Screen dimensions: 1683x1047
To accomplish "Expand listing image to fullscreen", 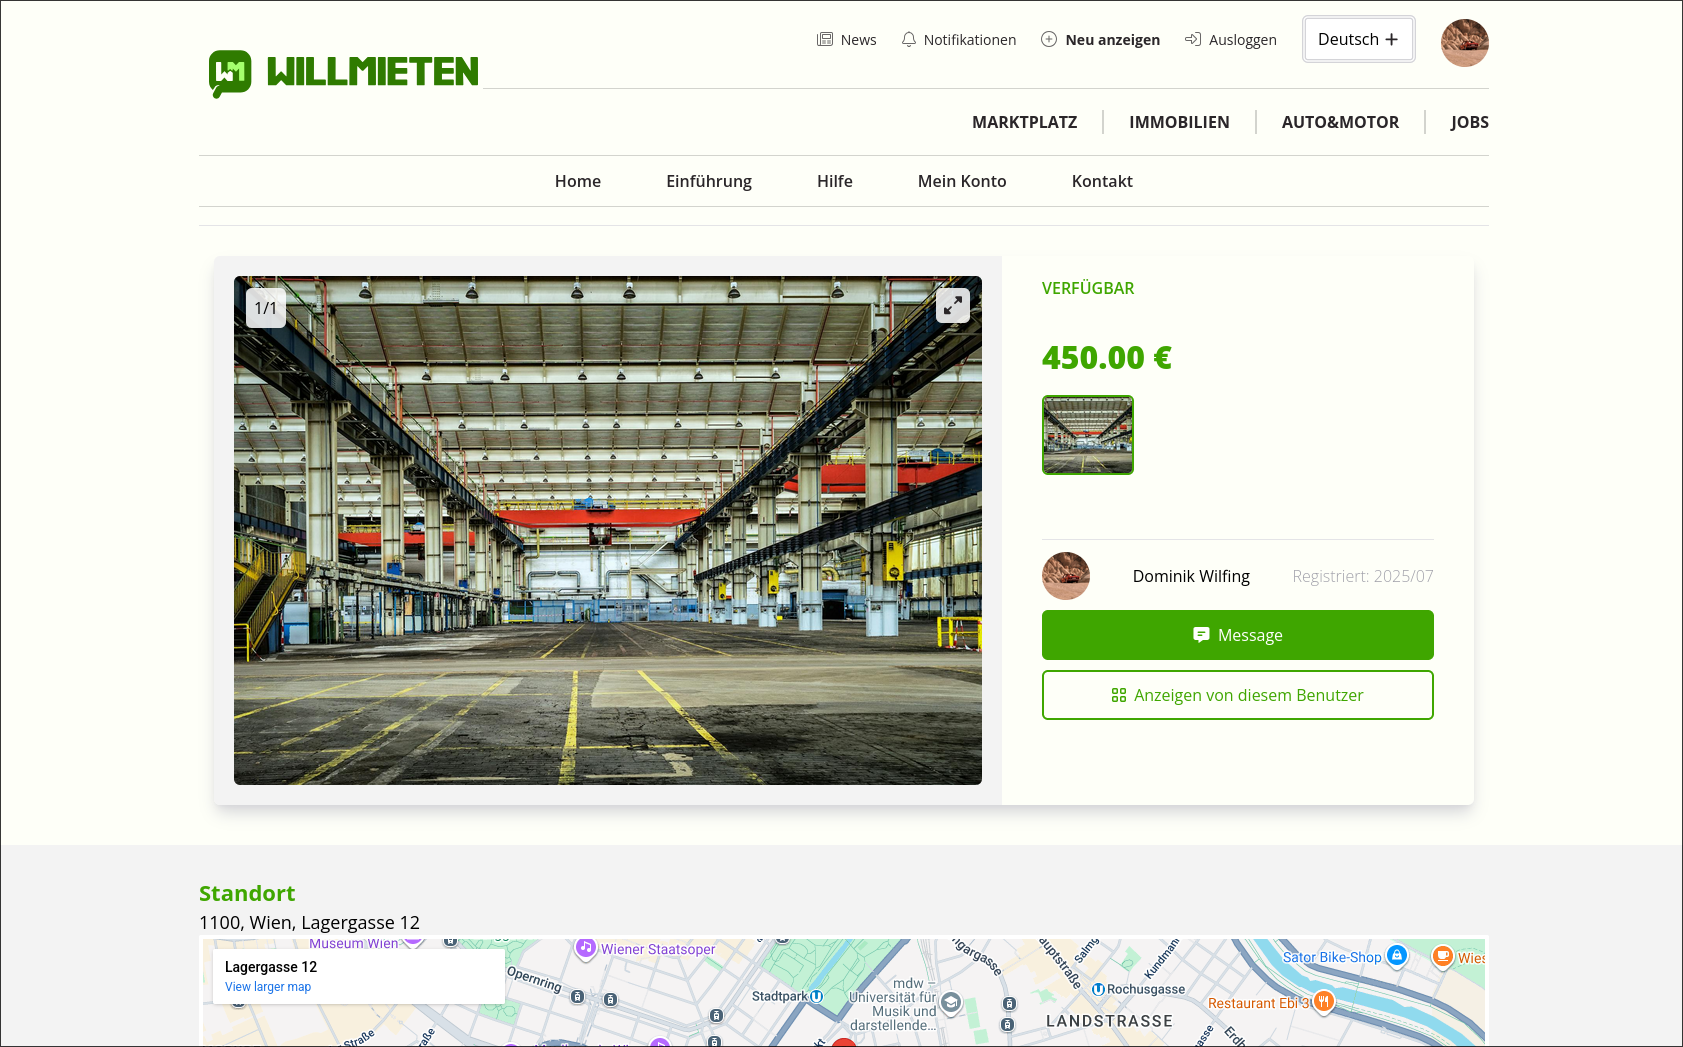I will pos(952,306).
